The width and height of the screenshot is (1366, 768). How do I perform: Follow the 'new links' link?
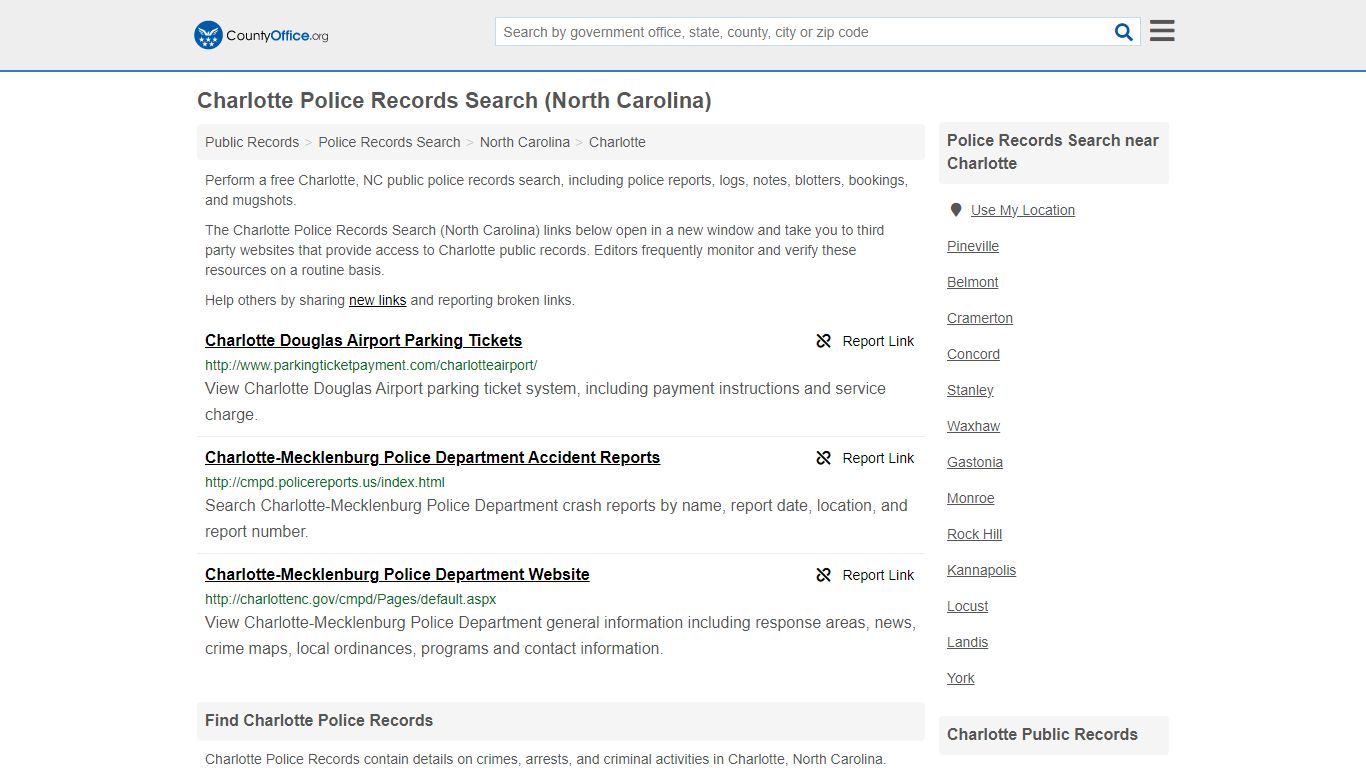pos(377,300)
